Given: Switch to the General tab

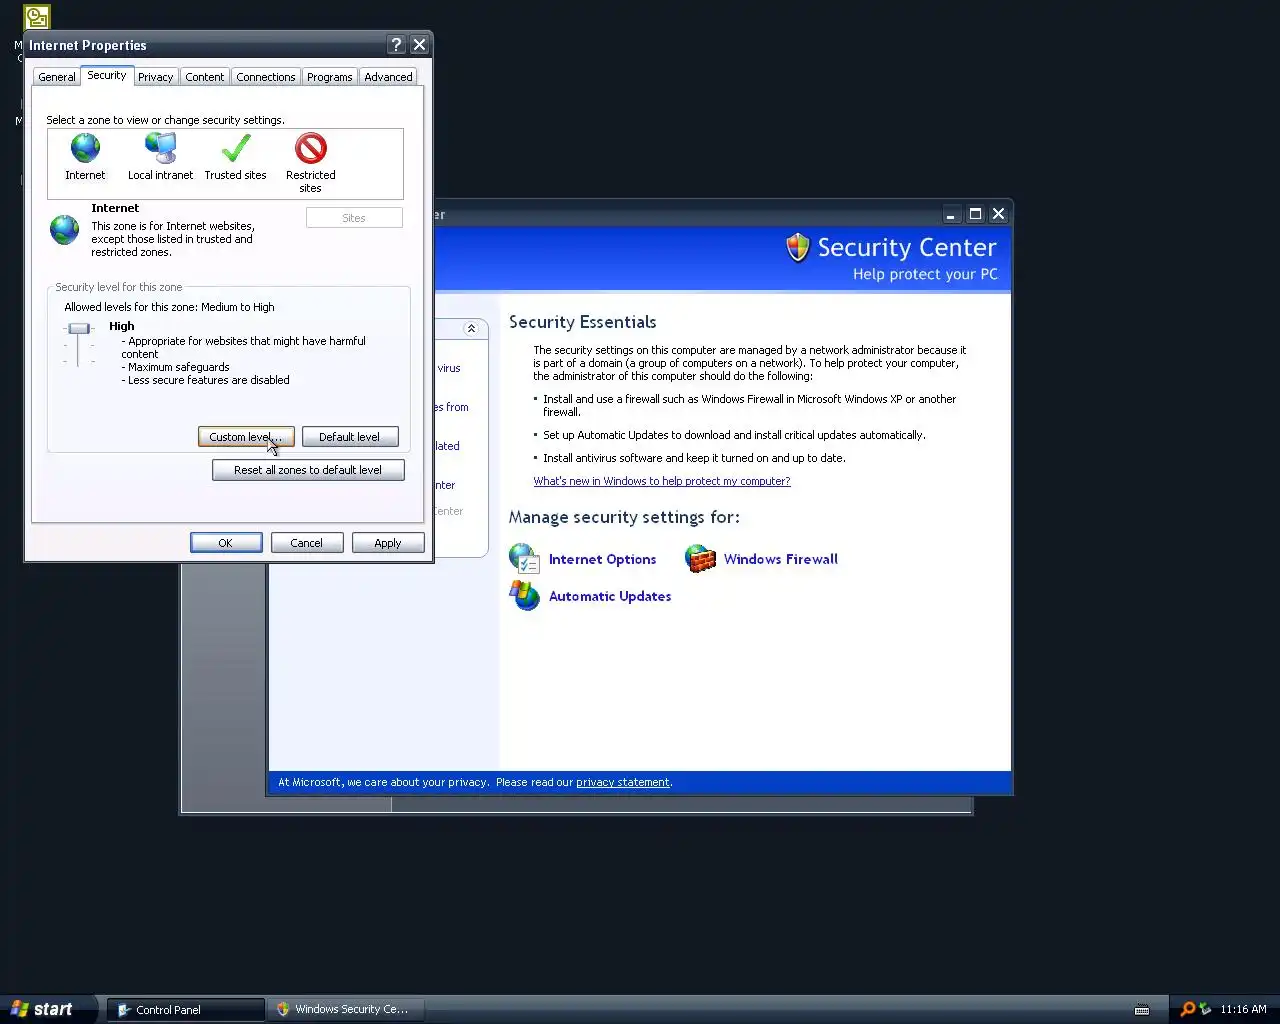Looking at the screenshot, I should pos(57,77).
